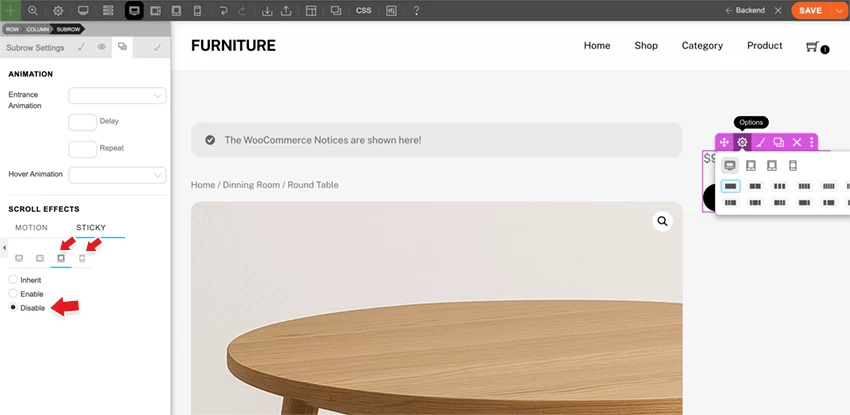
Task: Select the Disable radio option
Action: [13, 307]
